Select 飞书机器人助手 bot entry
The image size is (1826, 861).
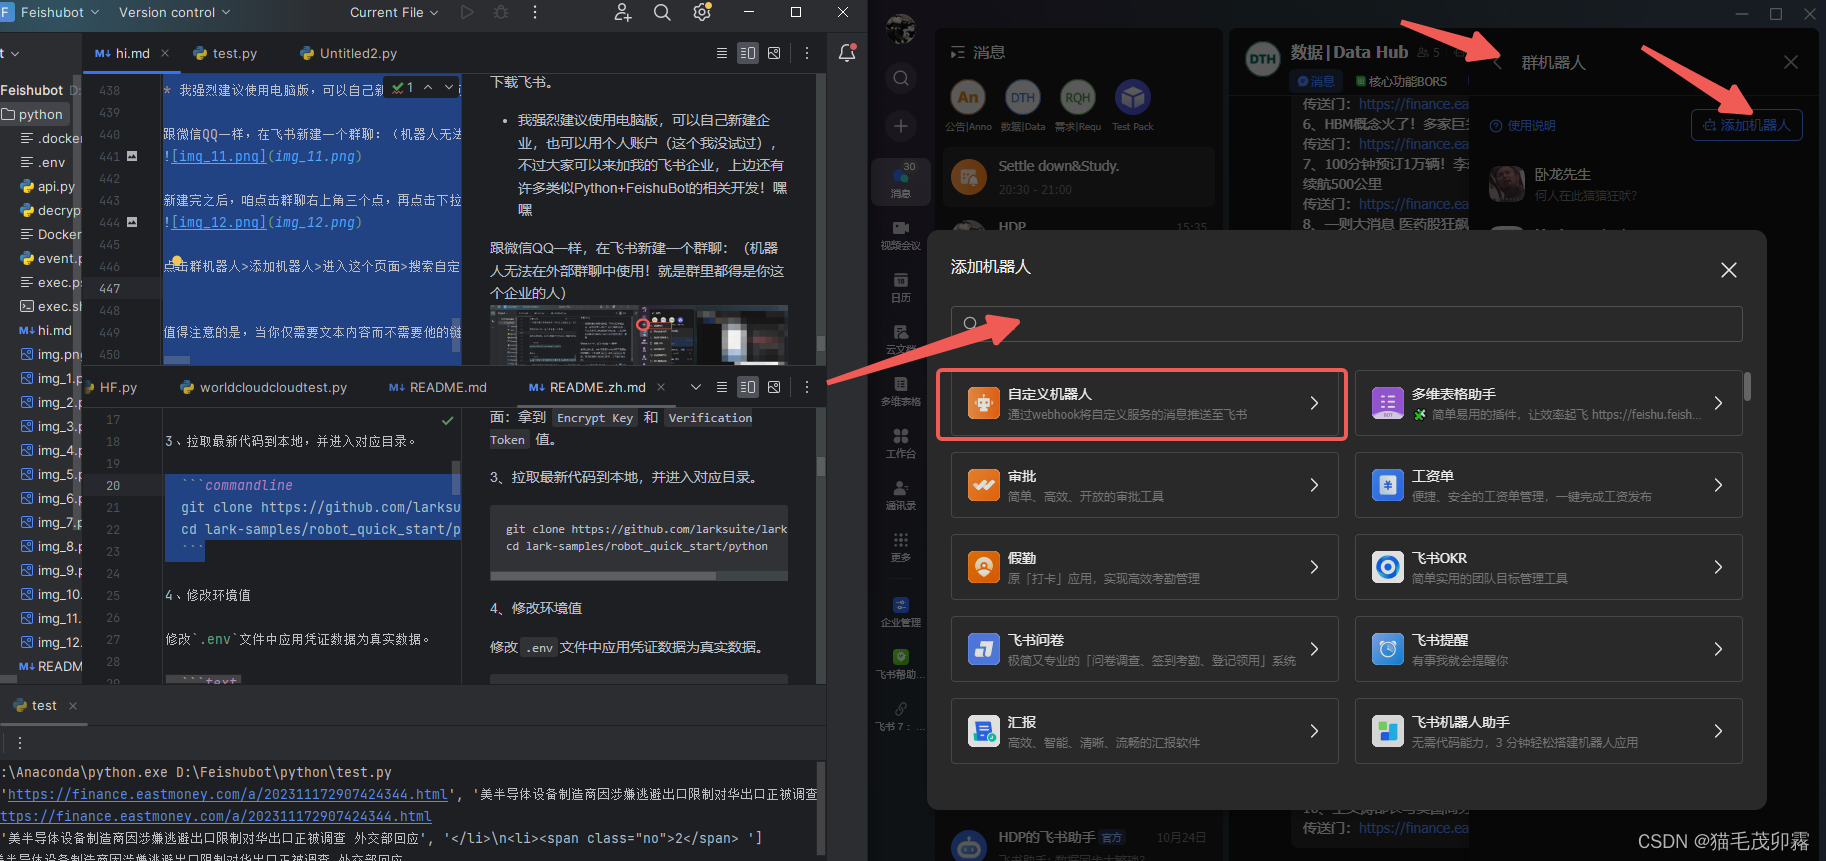1548,731
